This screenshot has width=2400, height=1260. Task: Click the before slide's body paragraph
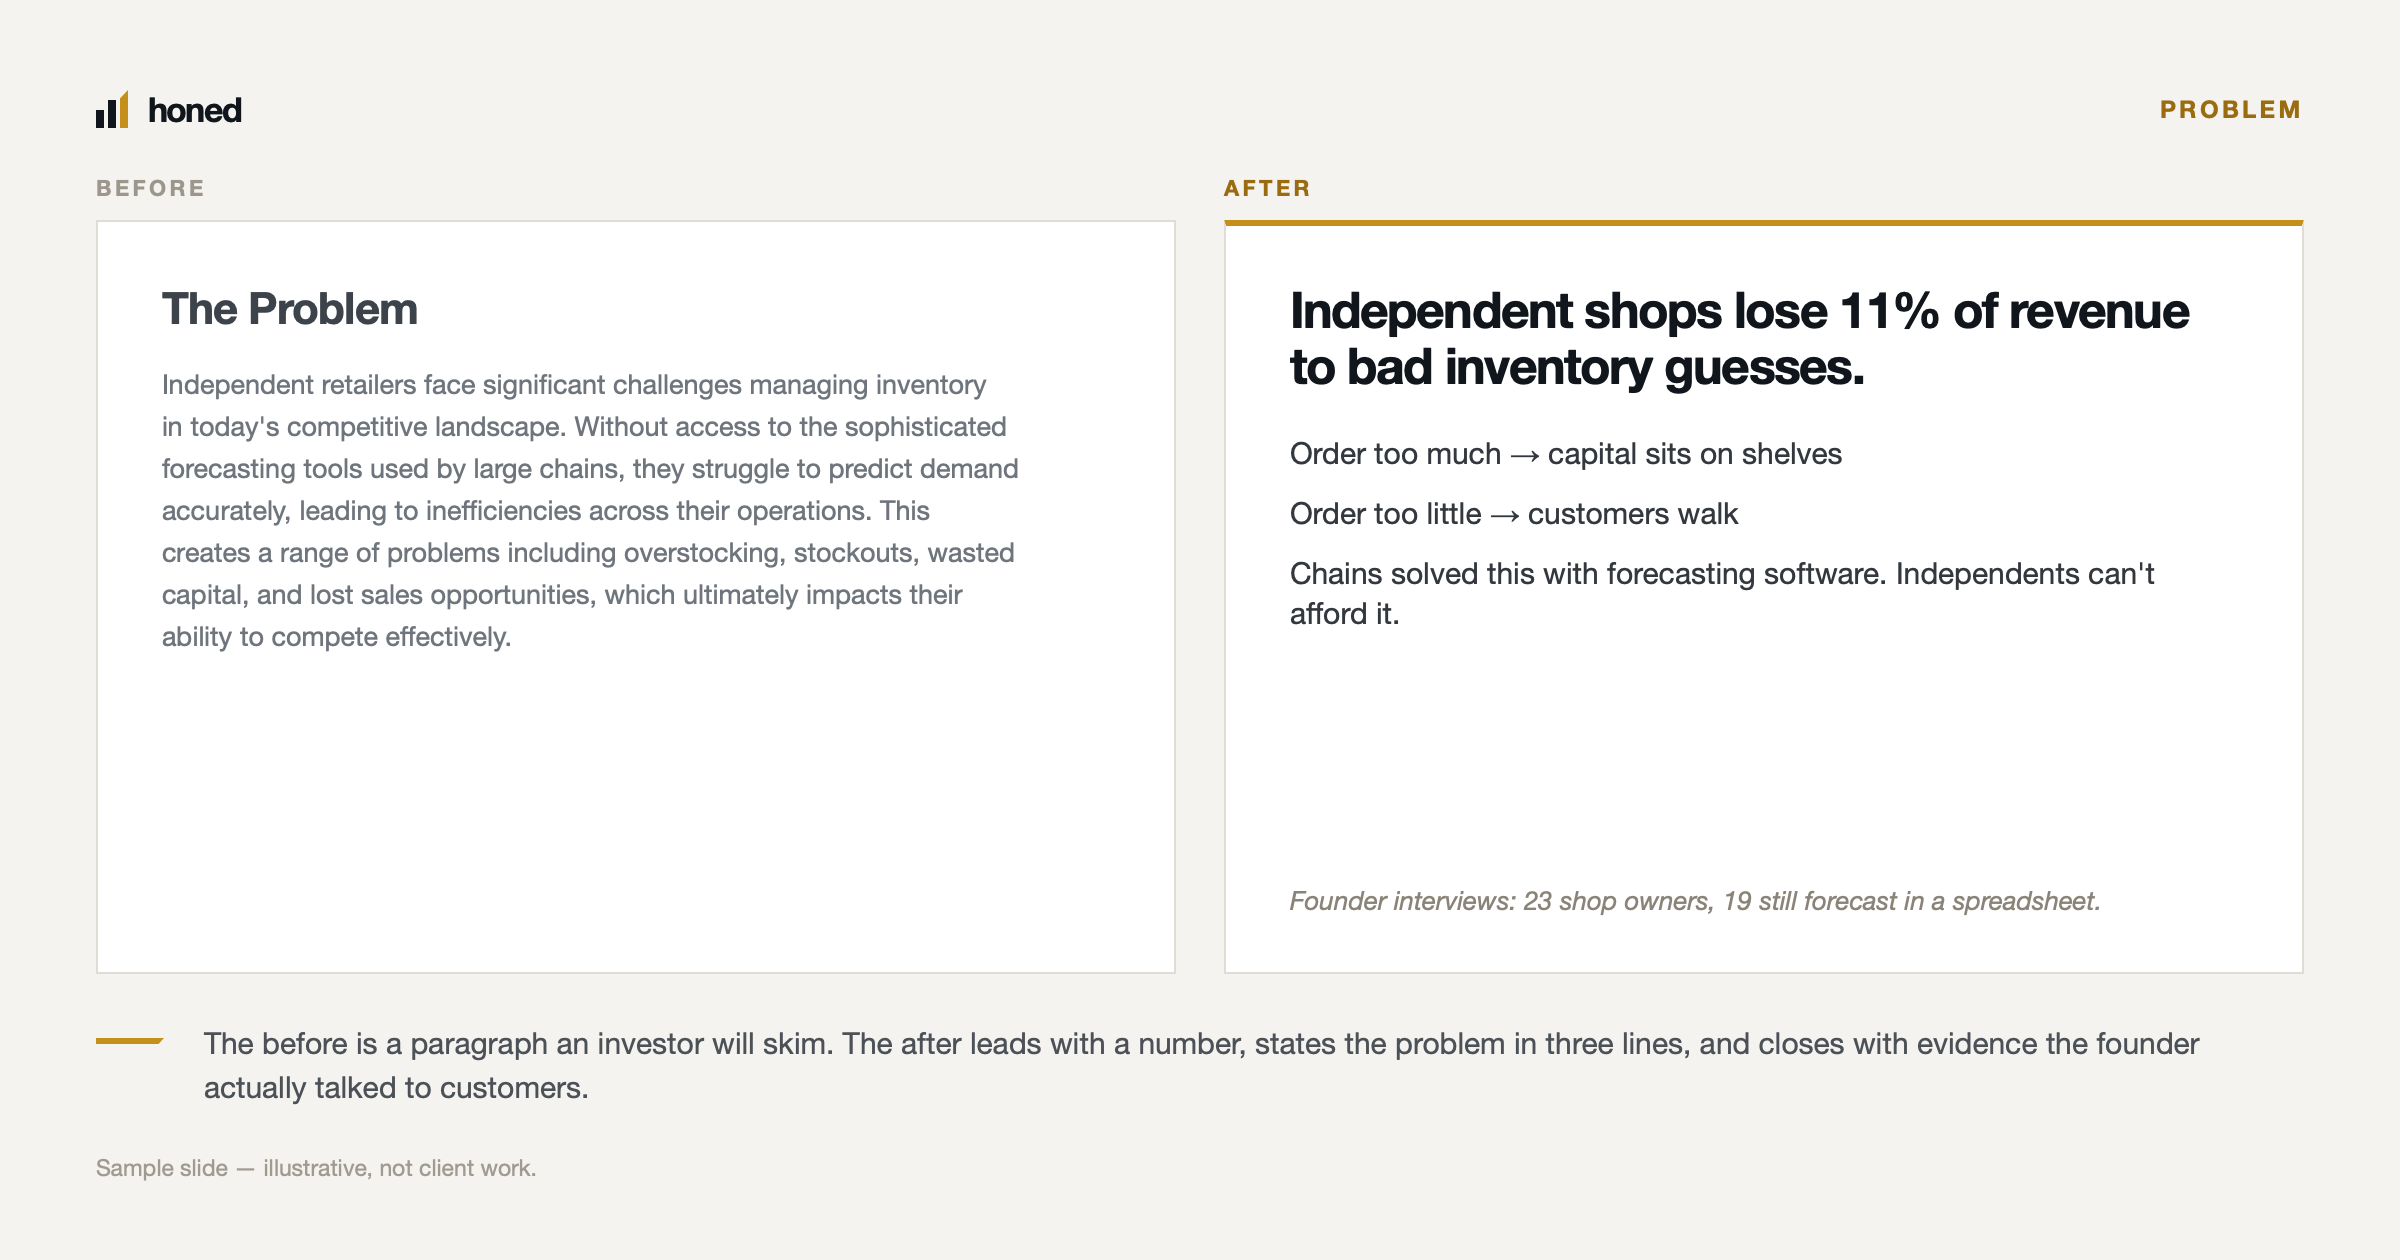(x=590, y=510)
